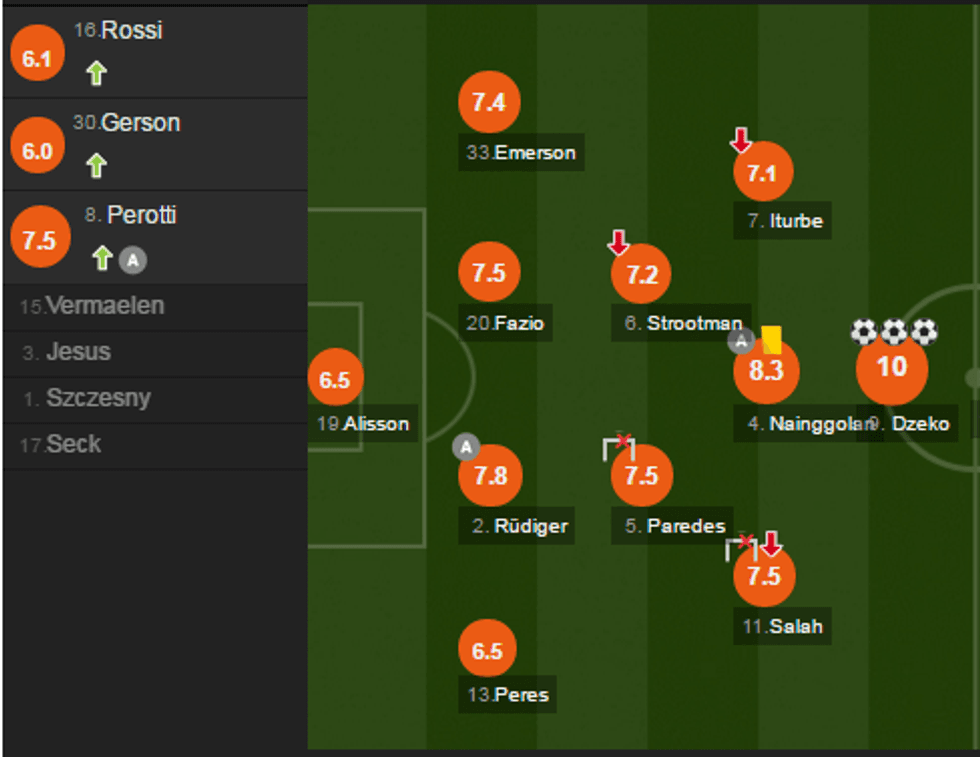980x757 pixels.
Task: Click the red substitution arrow on Strootman
Action: click(x=618, y=242)
